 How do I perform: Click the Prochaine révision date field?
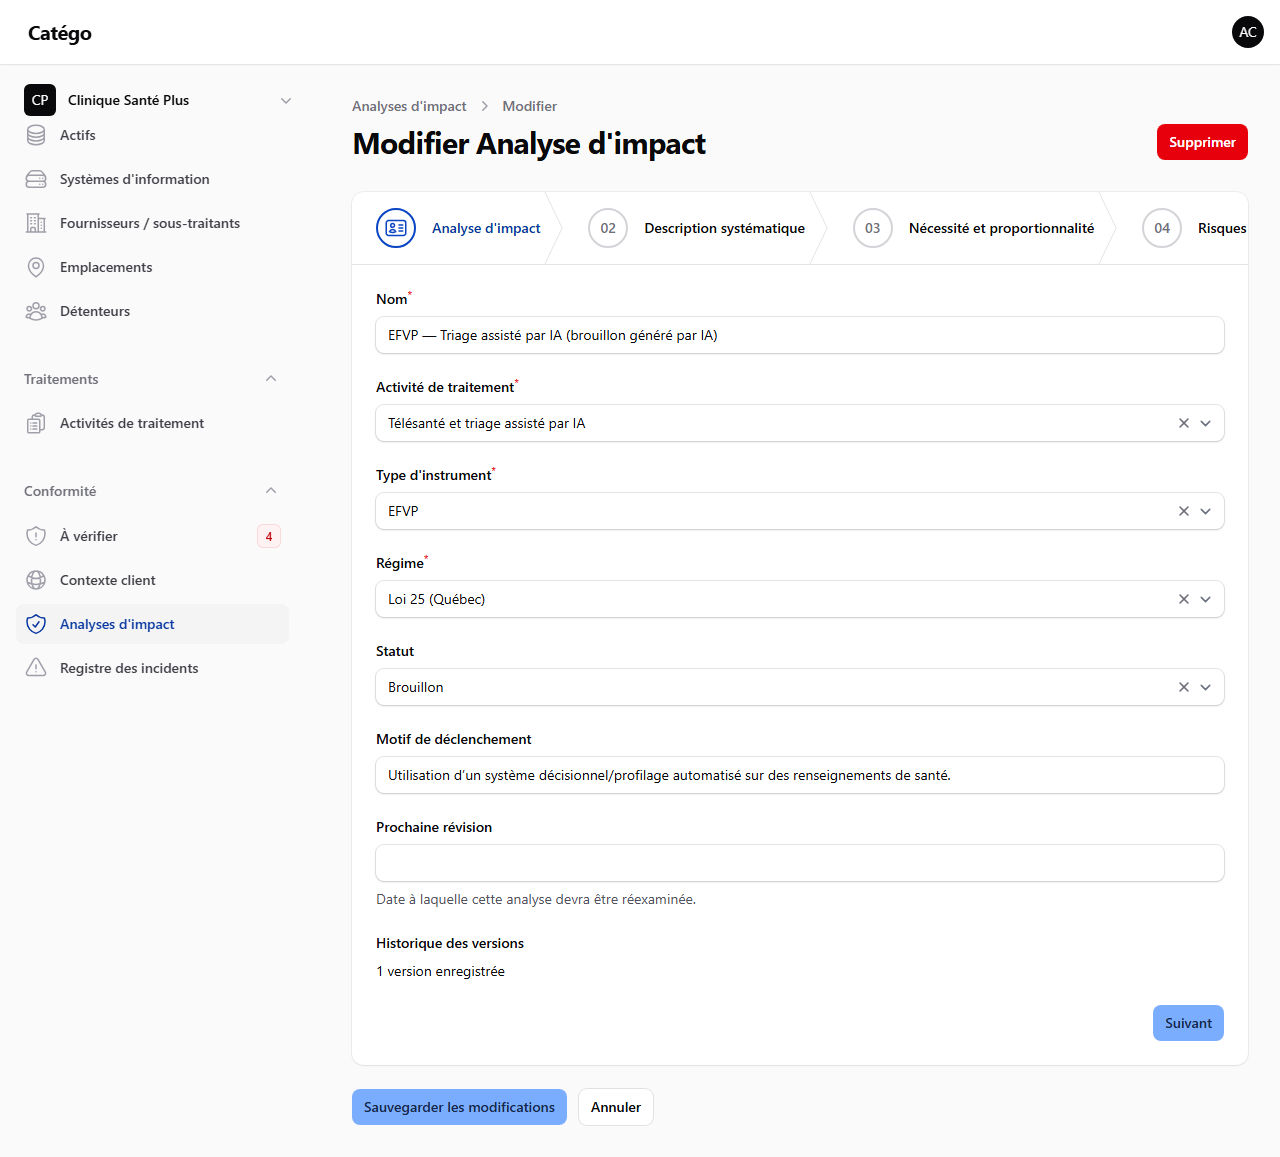pos(800,863)
